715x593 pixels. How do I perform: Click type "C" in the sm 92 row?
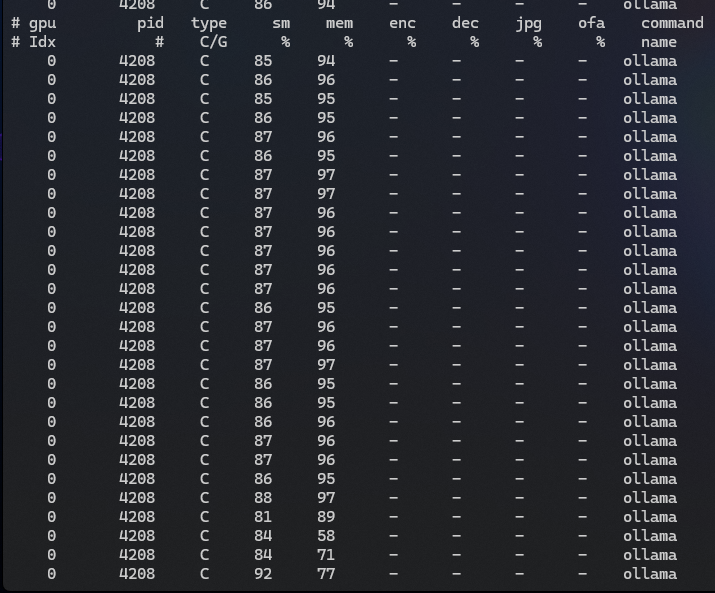[x=204, y=574]
